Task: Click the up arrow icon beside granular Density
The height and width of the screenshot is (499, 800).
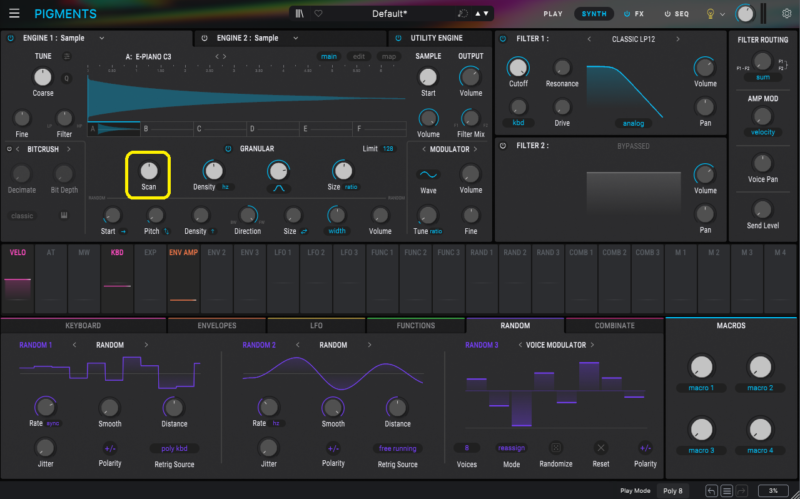Action: click(213, 231)
